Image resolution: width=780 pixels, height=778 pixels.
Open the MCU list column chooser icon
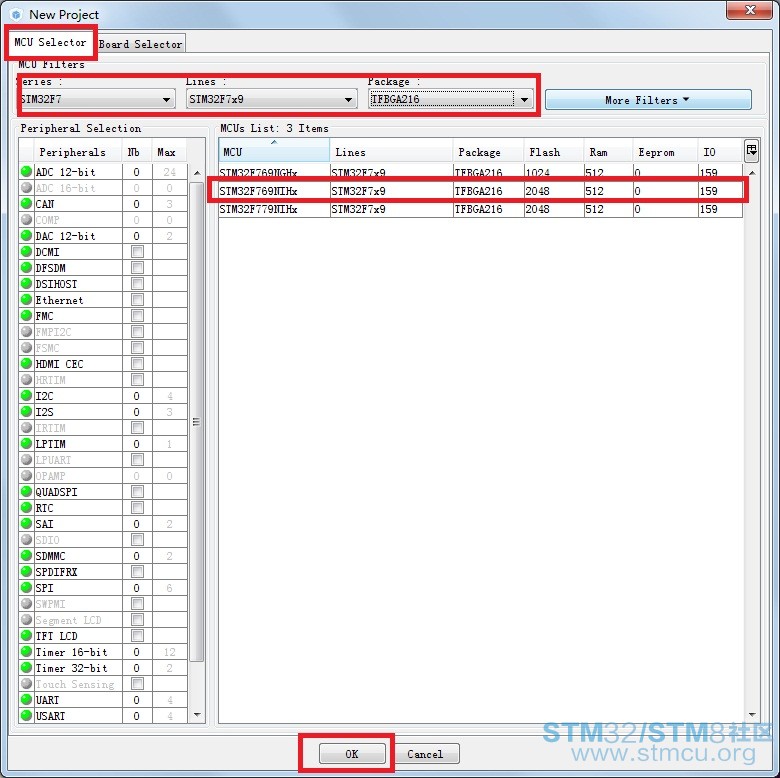(x=751, y=150)
